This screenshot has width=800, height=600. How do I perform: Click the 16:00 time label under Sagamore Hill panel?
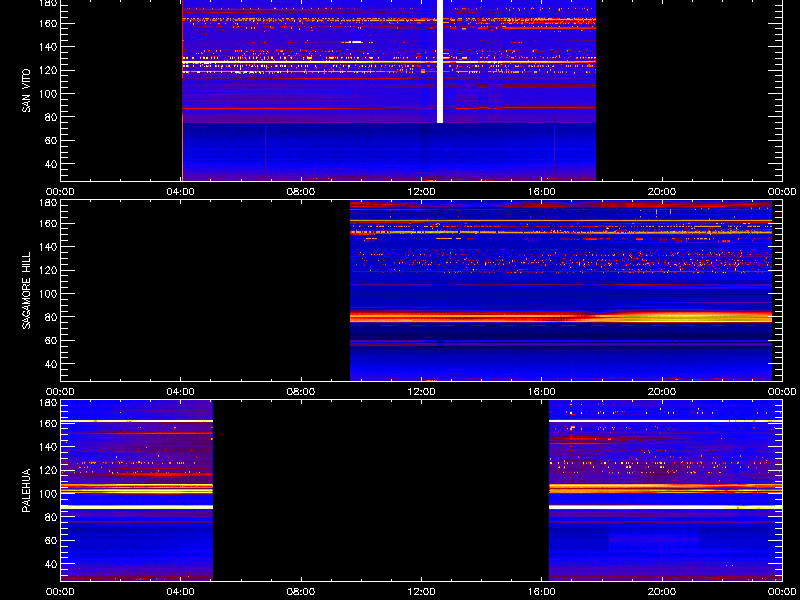pos(542,392)
